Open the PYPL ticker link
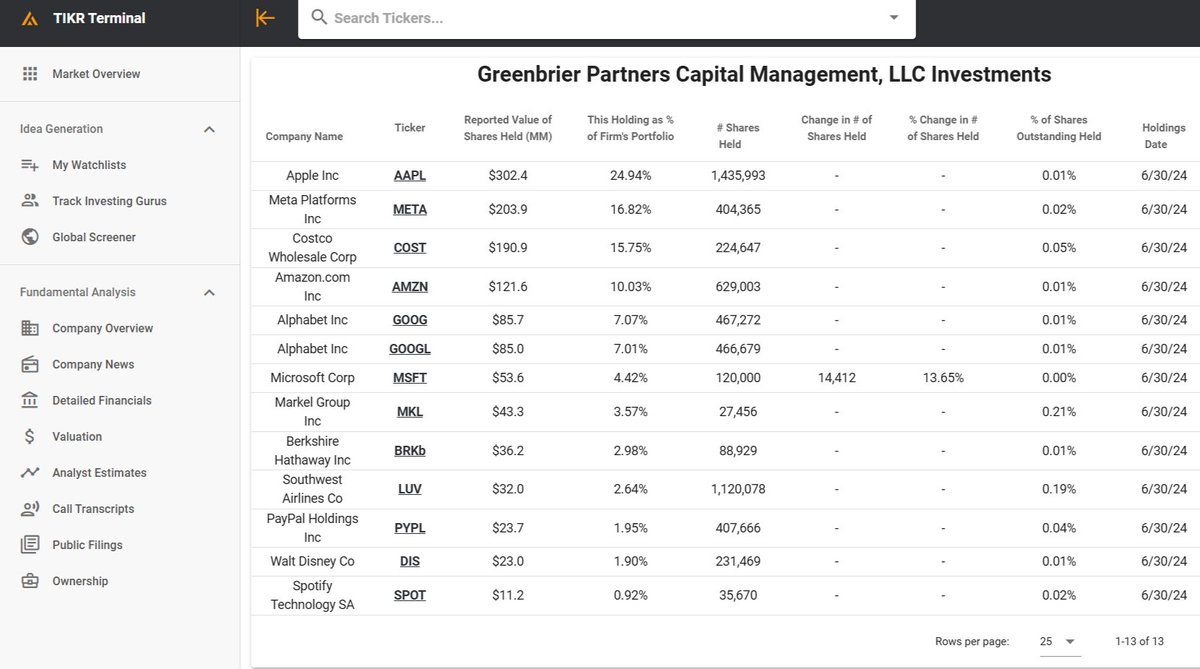 coord(410,528)
